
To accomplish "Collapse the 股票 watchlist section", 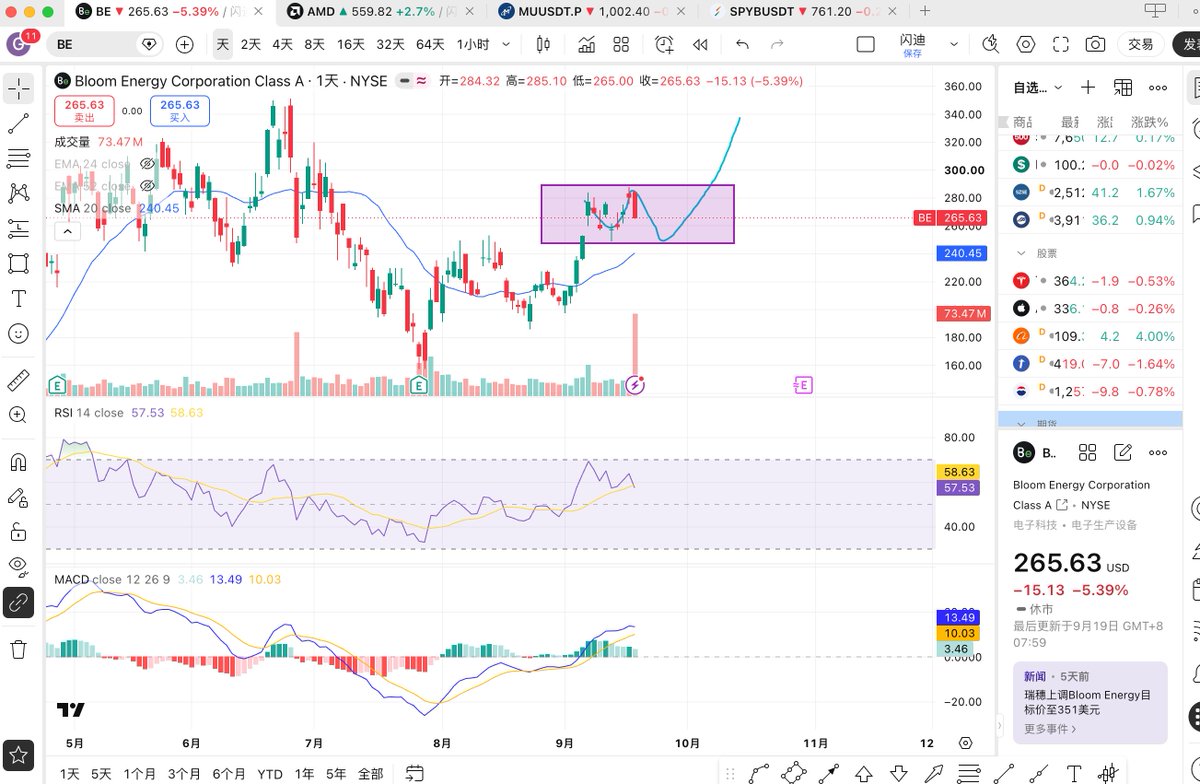I will click(x=1021, y=254).
